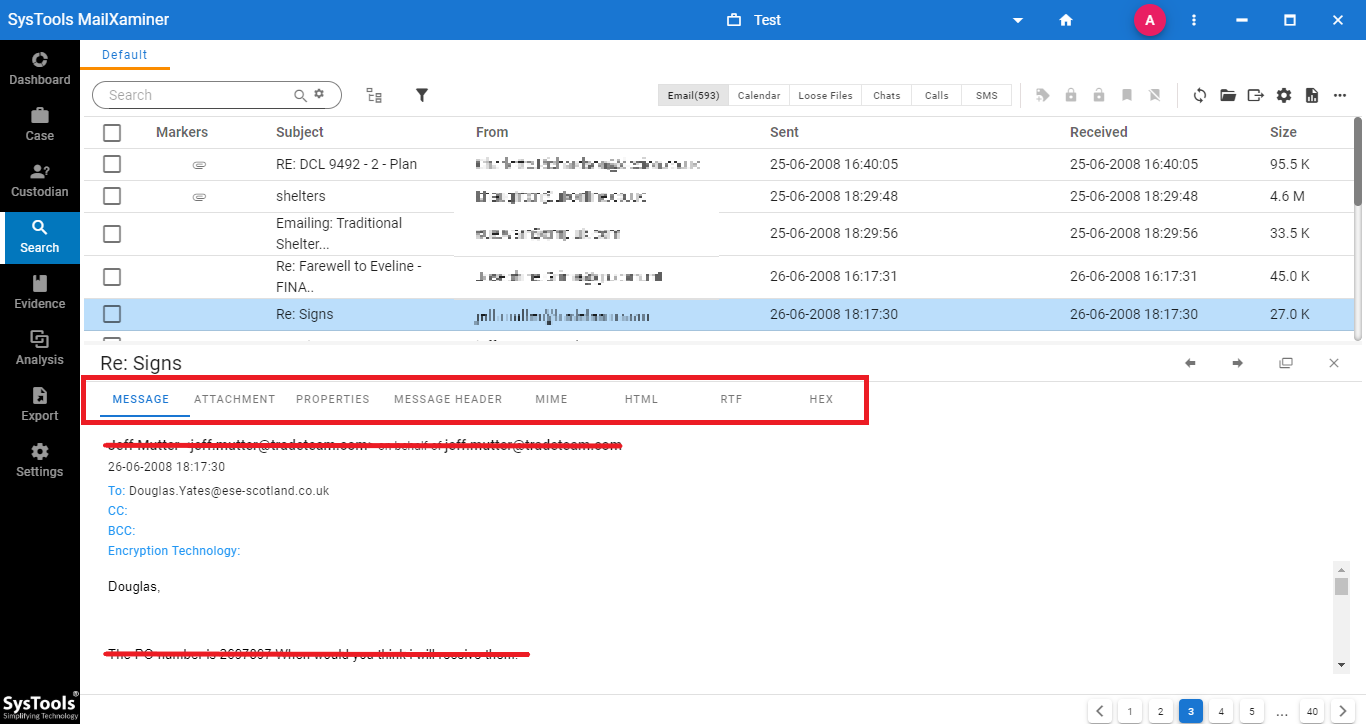Check the RE: DCL 9492 - 2 - Plan row
The image size is (1366, 724).
click(112, 164)
